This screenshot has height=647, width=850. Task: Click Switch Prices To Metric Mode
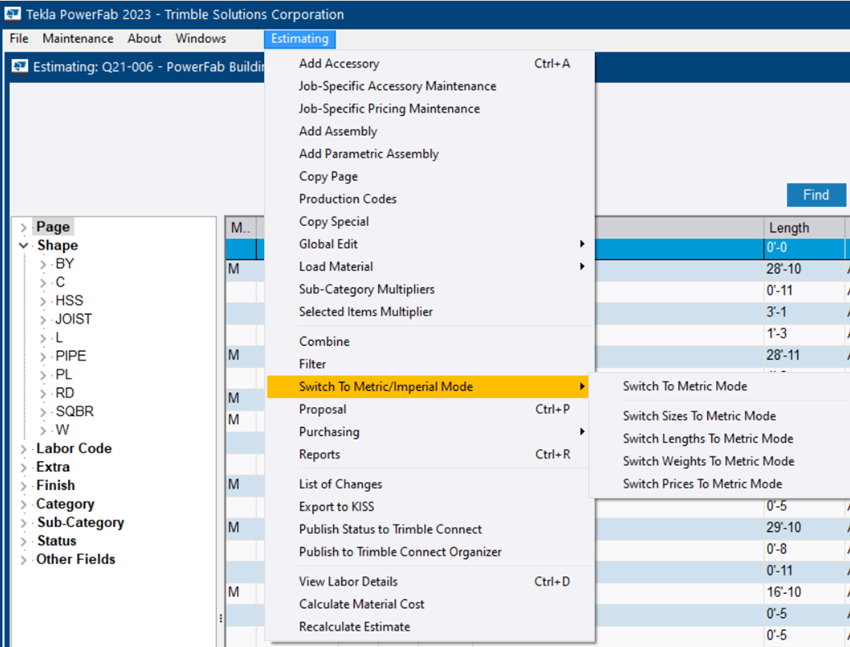[x=702, y=484]
